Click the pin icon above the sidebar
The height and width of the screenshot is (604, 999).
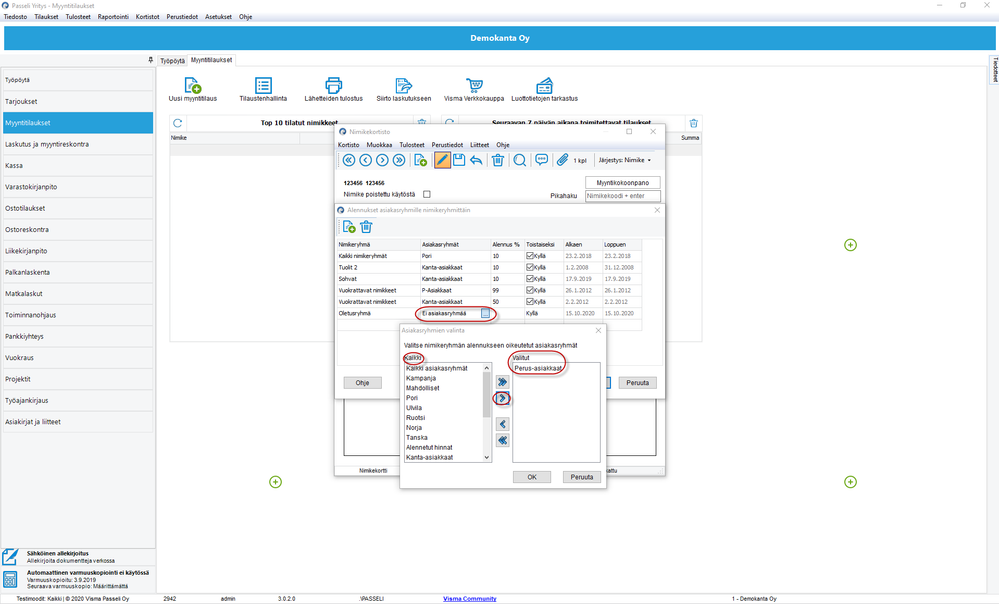150,60
